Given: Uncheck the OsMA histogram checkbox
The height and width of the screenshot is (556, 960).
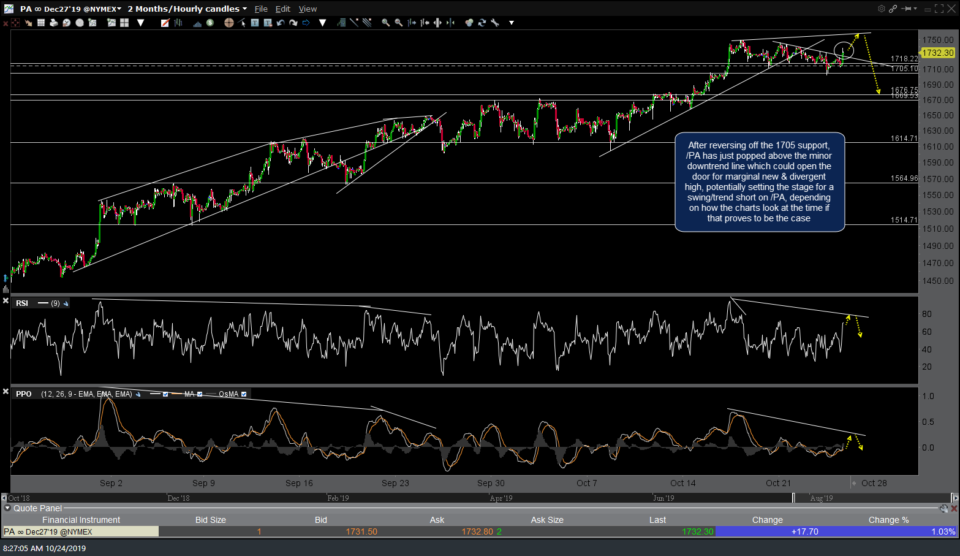Looking at the screenshot, I should click(x=244, y=395).
